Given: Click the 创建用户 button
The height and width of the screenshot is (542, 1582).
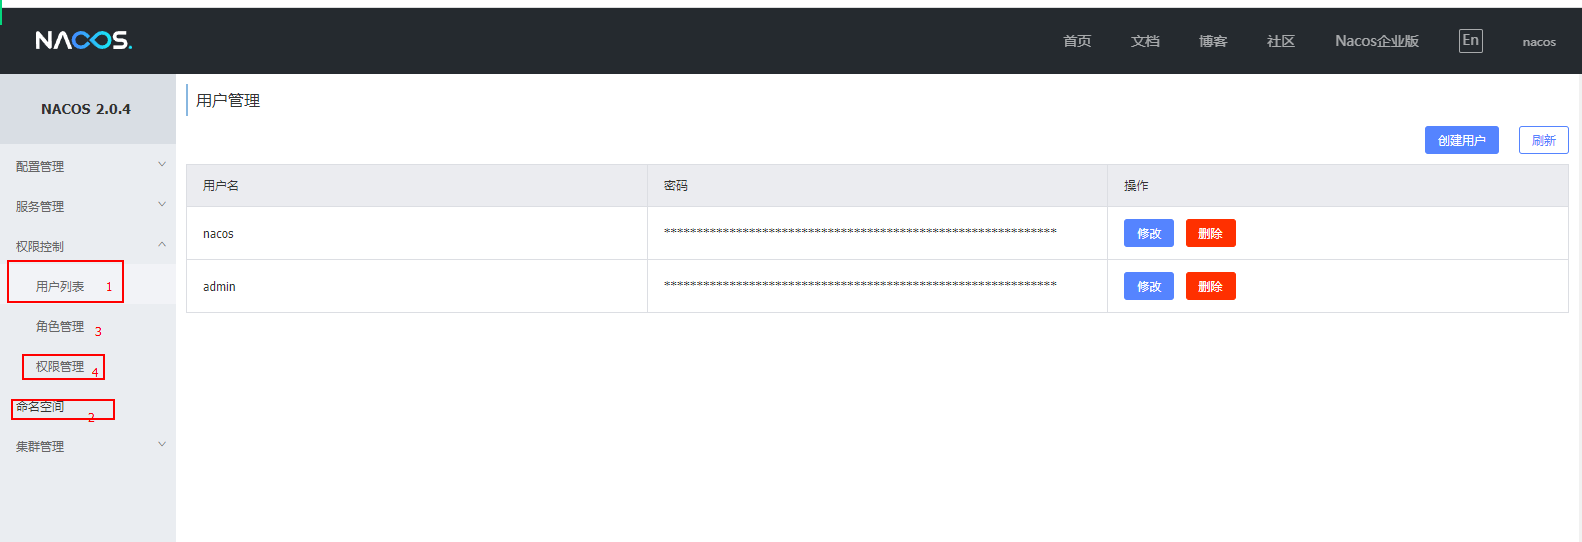Looking at the screenshot, I should click(x=1461, y=141).
